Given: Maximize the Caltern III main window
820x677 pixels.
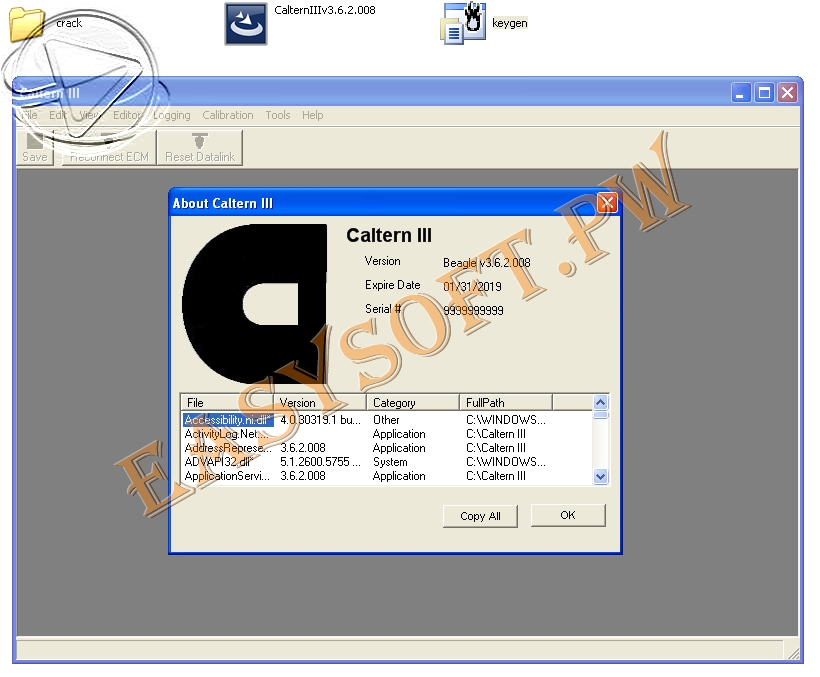Looking at the screenshot, I should point(764,93).
